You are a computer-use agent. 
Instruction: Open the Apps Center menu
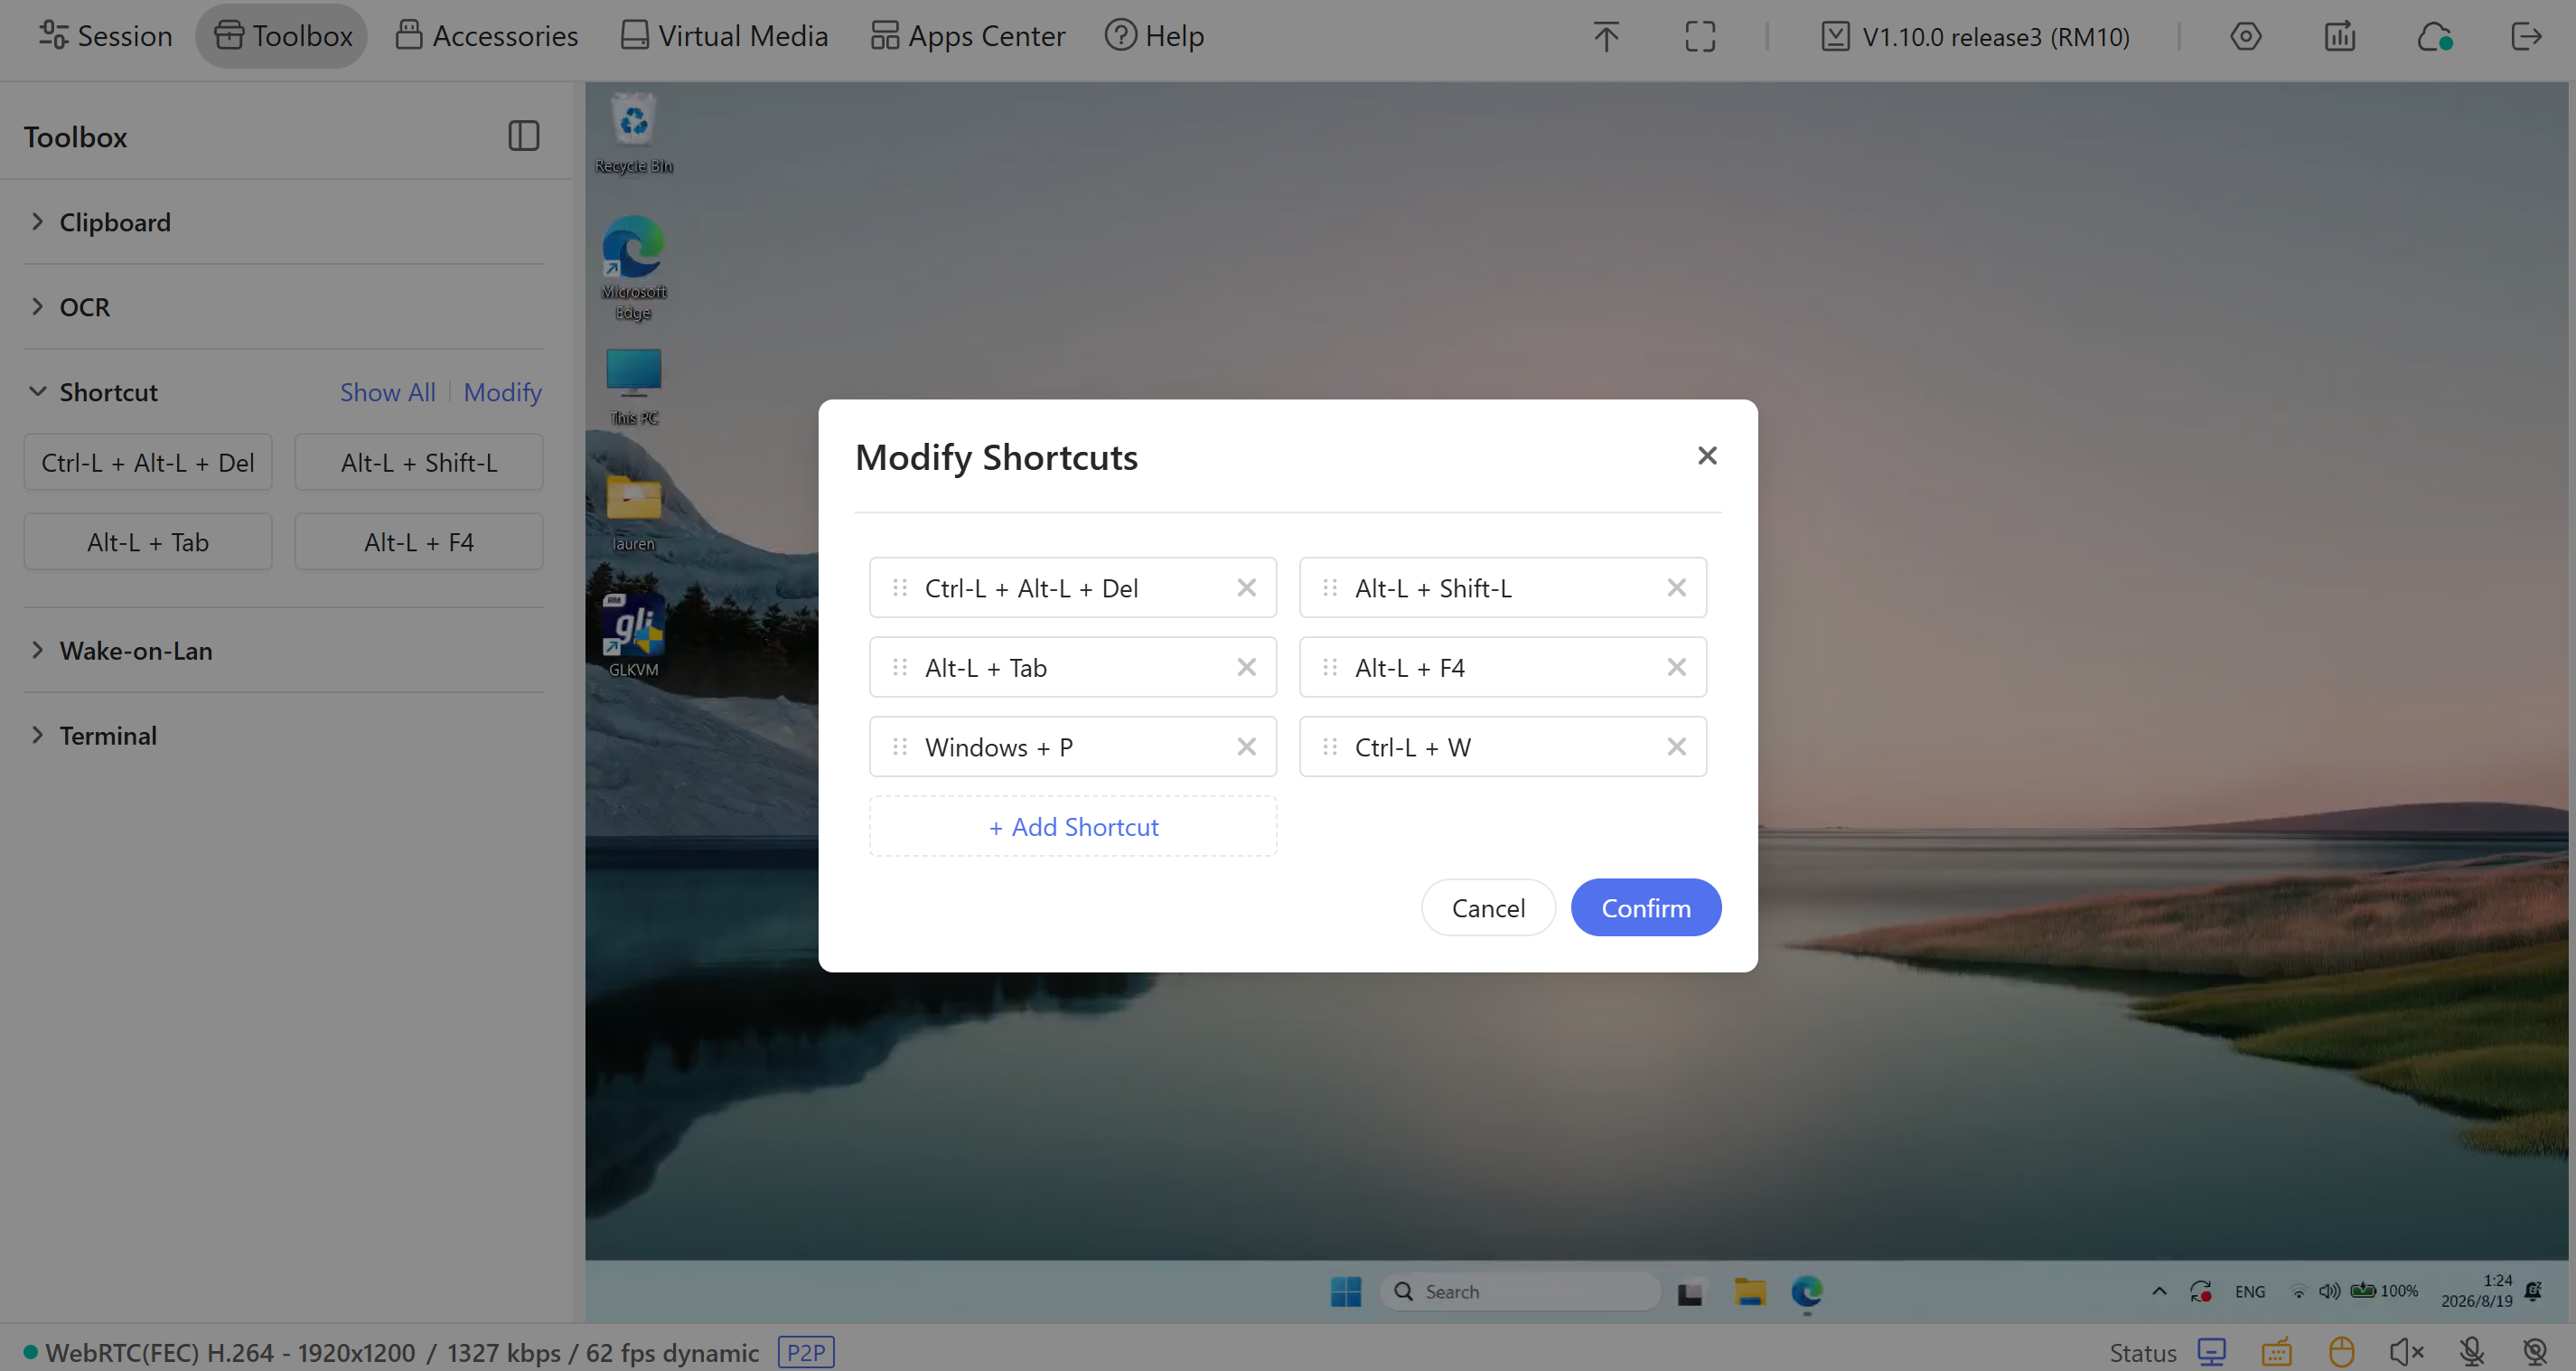(967, 36)
